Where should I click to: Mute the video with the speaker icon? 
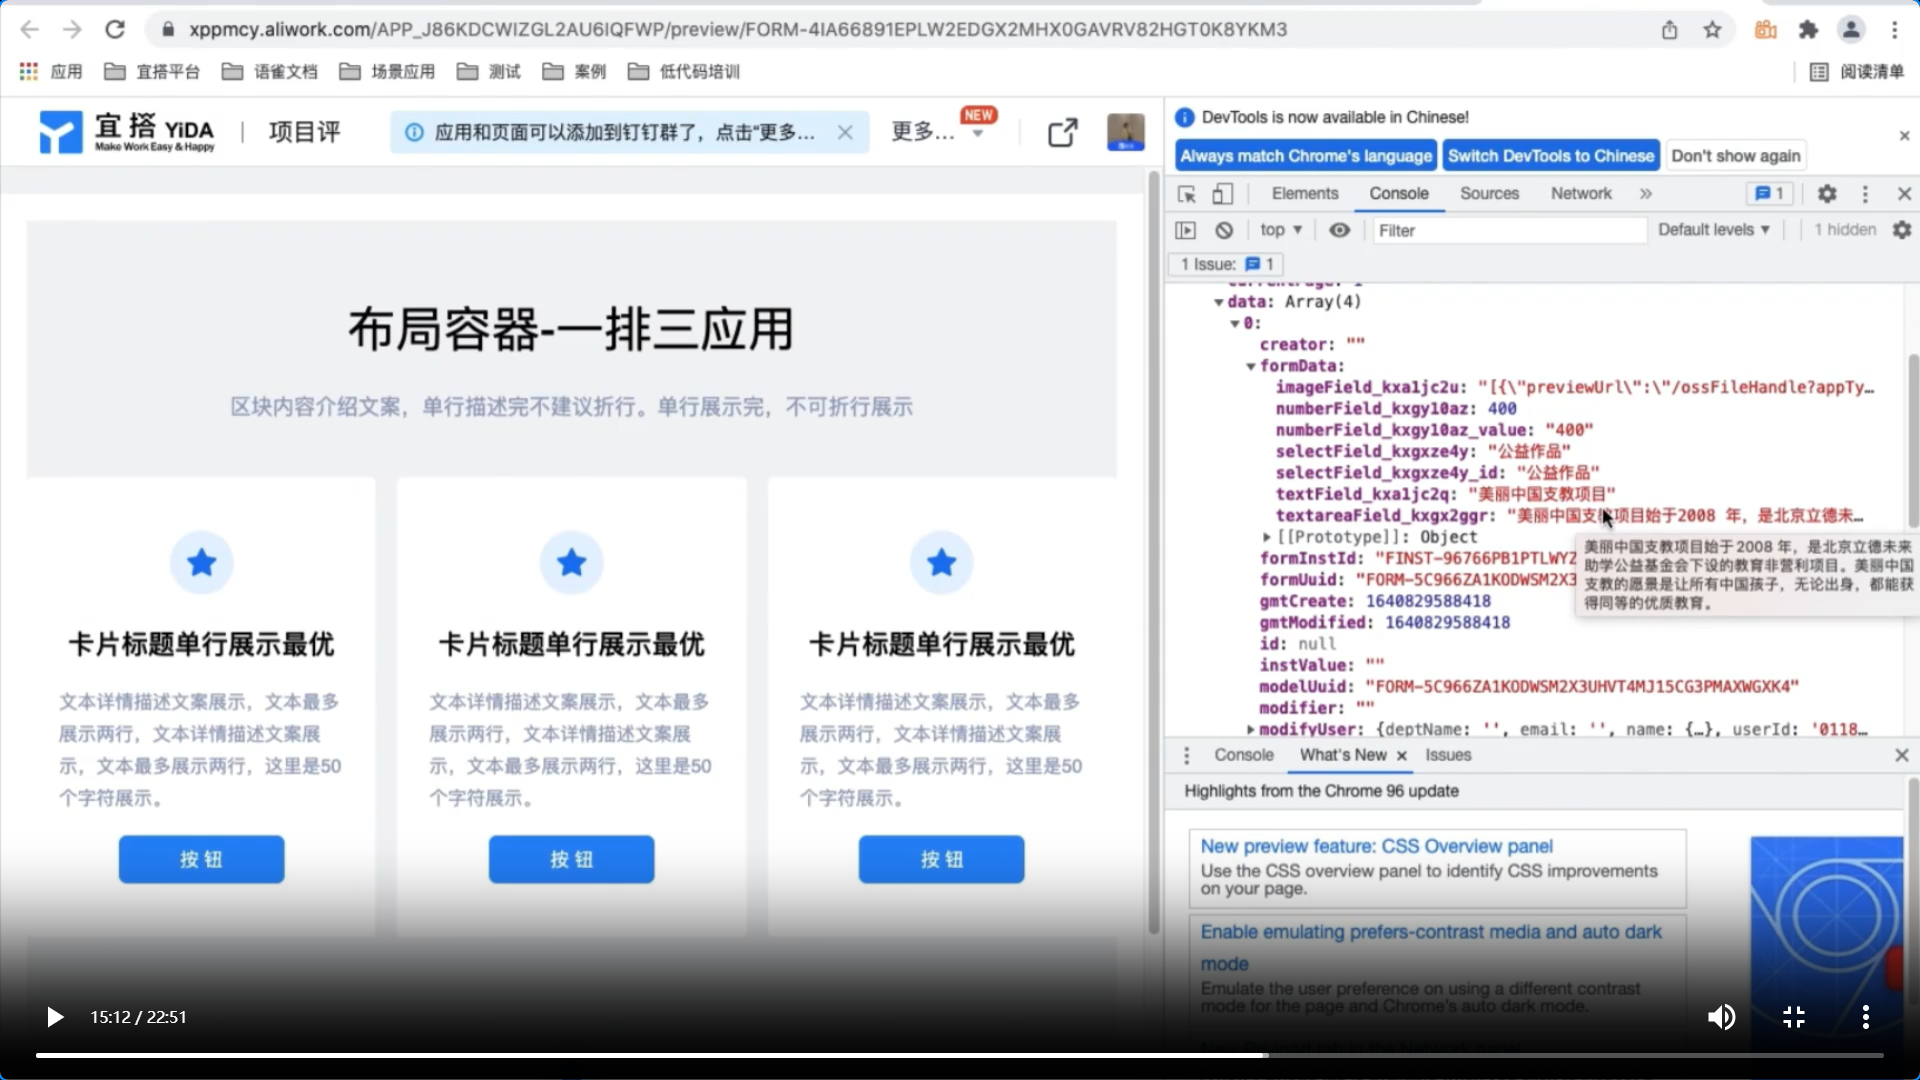1721,1017
